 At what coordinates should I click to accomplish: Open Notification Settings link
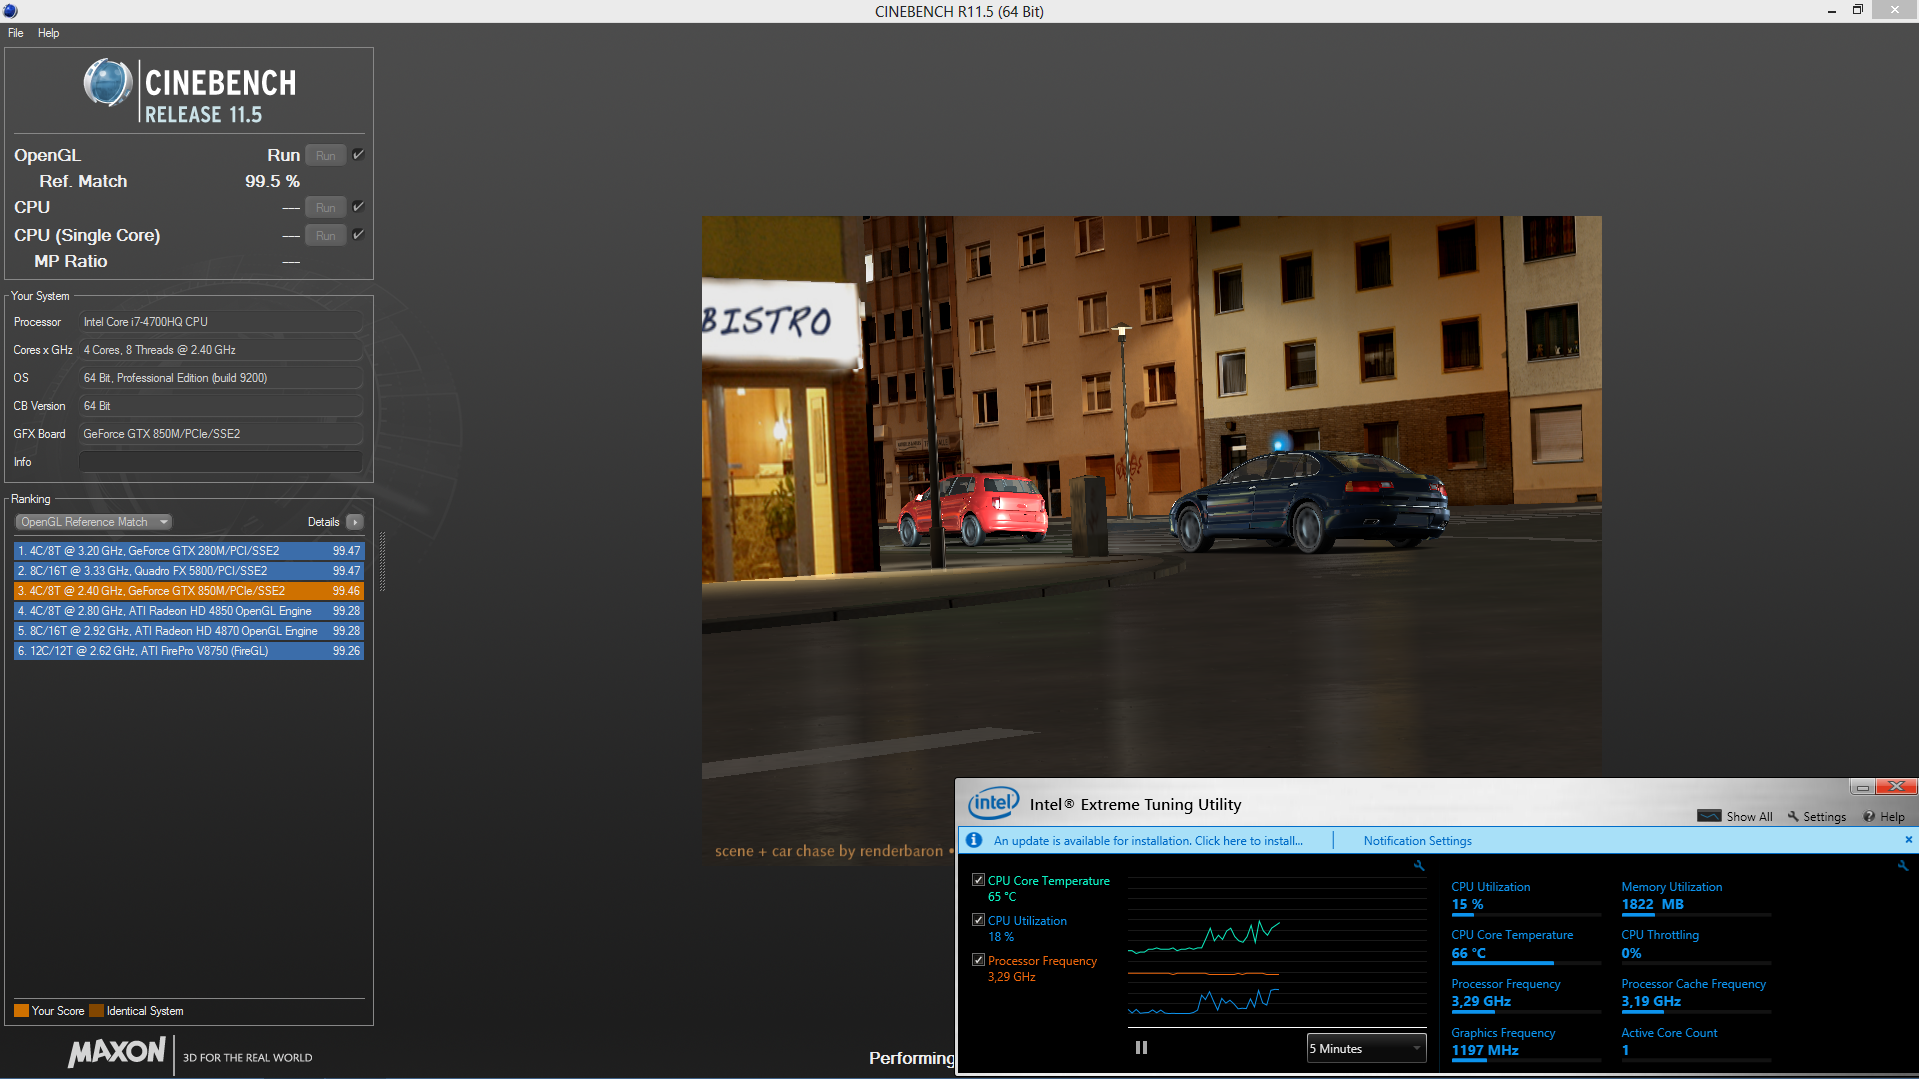pos(1417,840)
